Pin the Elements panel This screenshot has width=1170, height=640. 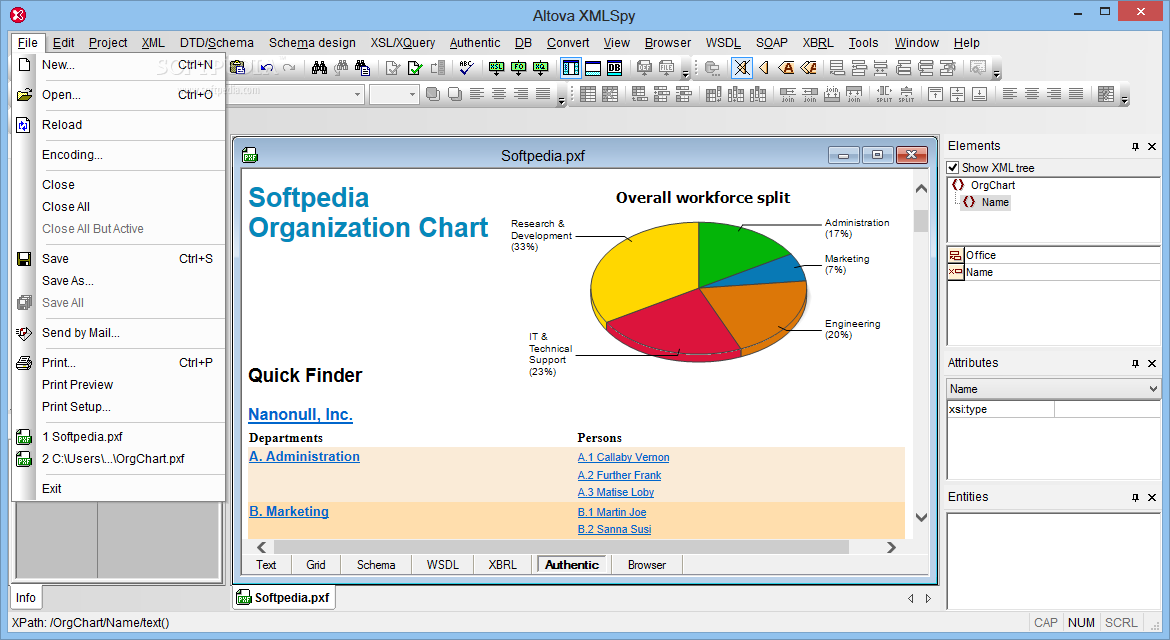(1135, 146)
